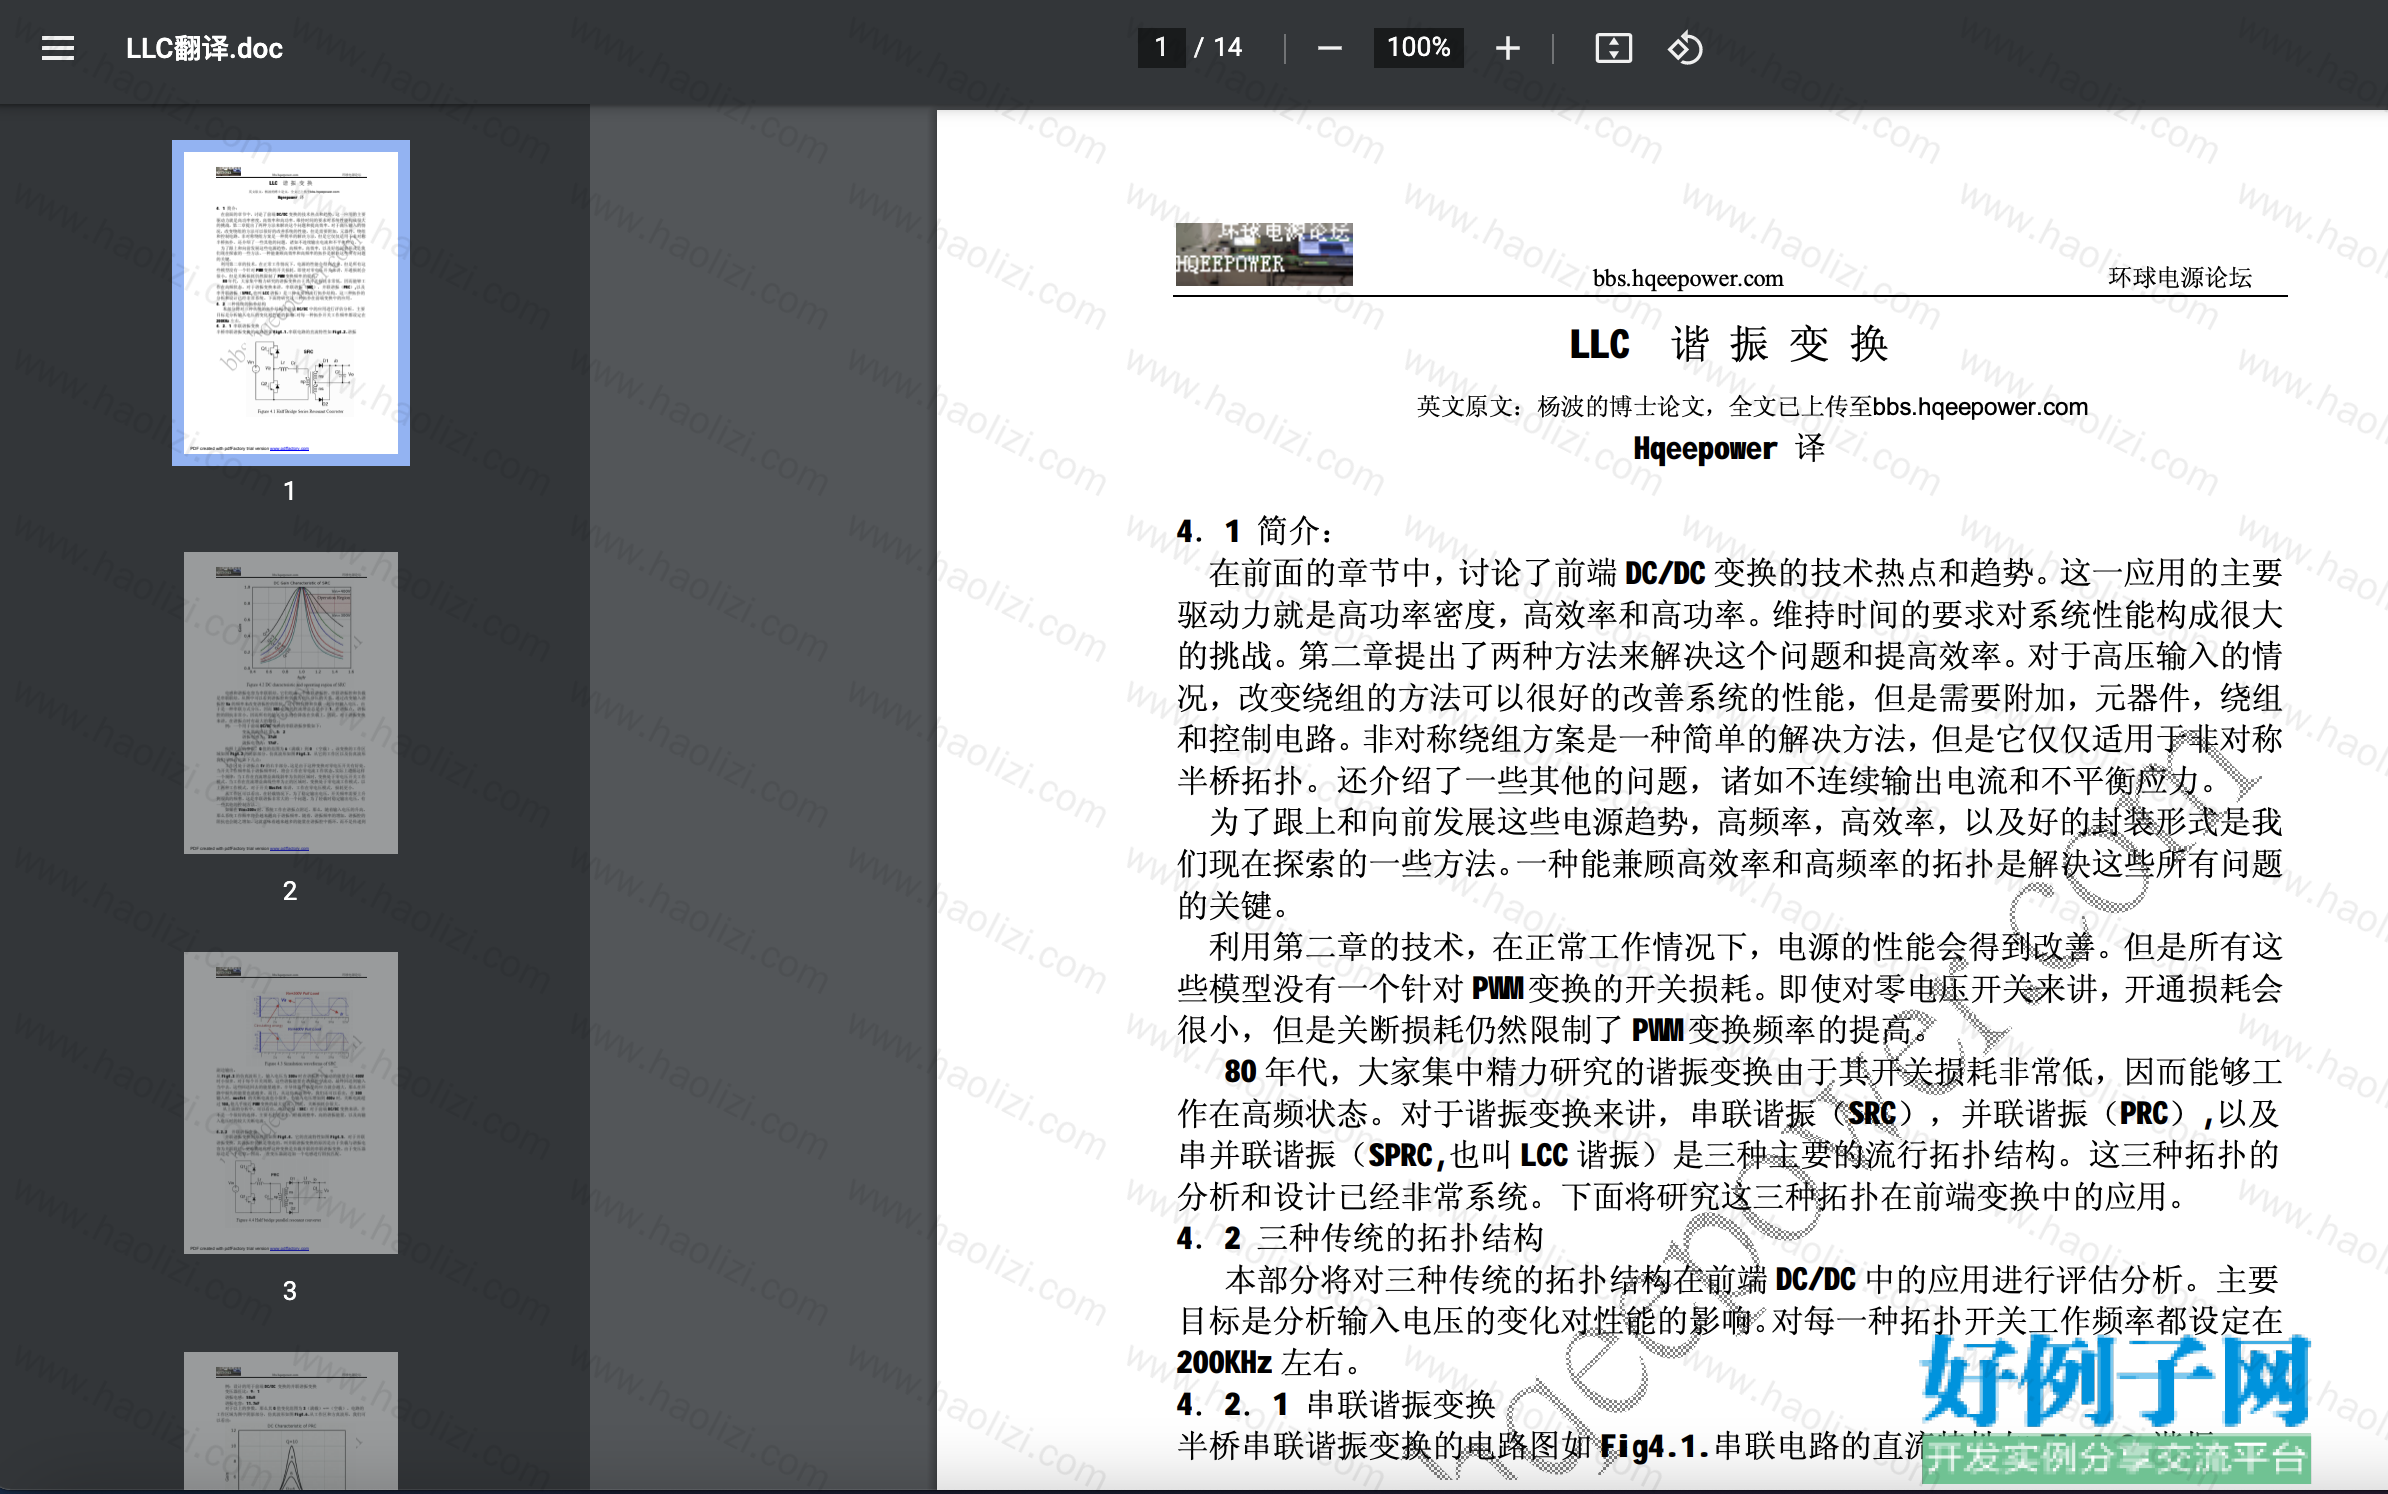This screenshot has width=2388, height=1494.
Task: Click the total page count '/ 14'
Action: (1218, 47)
